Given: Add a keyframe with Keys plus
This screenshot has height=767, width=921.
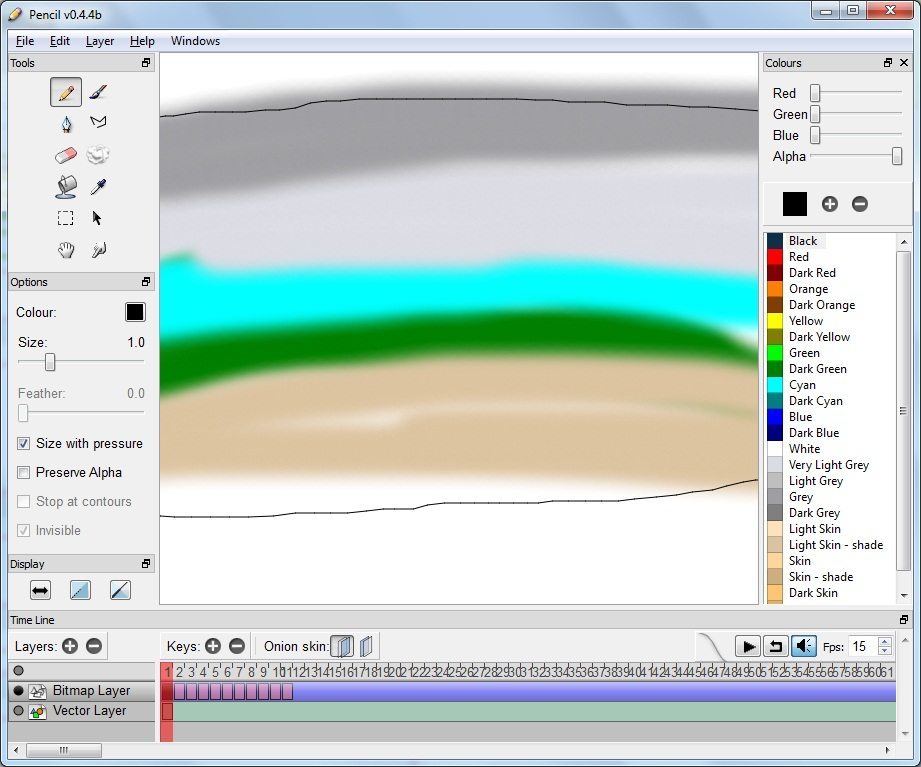Looking at the screenshot, I should (x=213, y=646).
